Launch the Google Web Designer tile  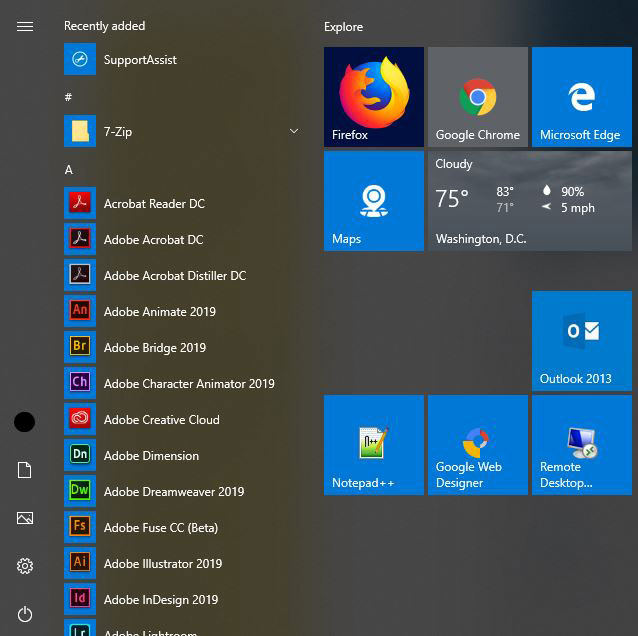point(478,445)
